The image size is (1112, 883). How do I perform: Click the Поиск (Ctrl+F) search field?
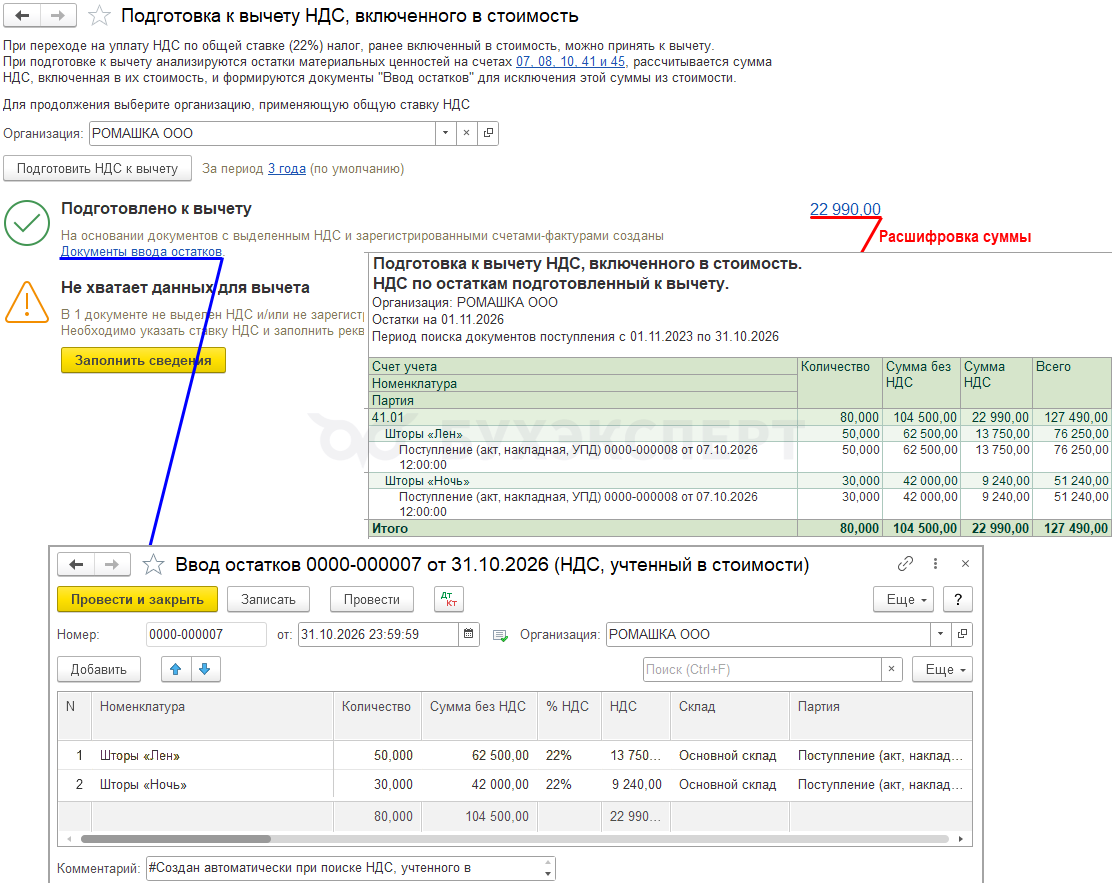point(762,670)
